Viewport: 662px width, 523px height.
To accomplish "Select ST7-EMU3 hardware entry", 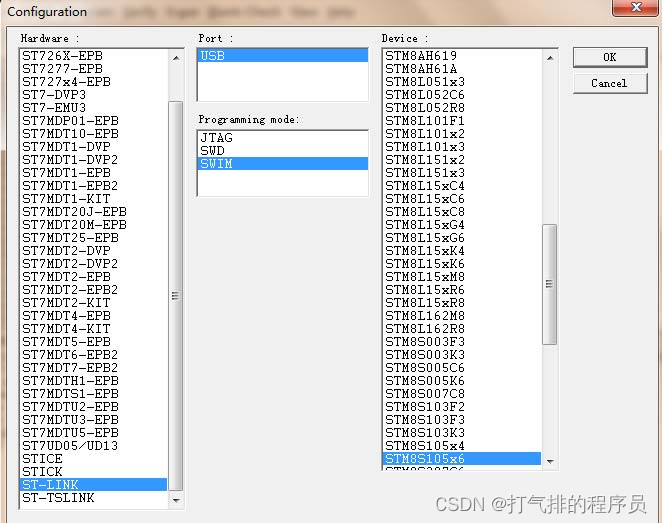I will (x=94, y=107).
